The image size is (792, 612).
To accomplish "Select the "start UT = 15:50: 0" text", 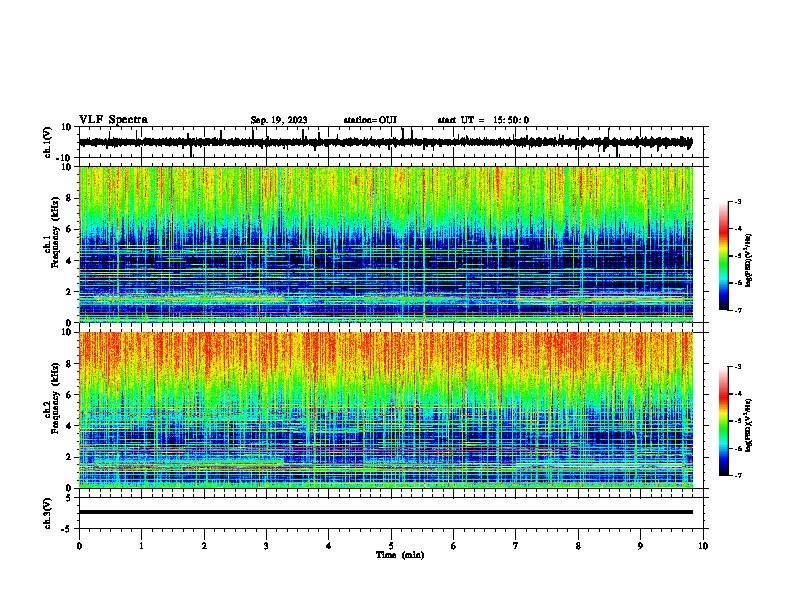I will [x=483, y=120].
